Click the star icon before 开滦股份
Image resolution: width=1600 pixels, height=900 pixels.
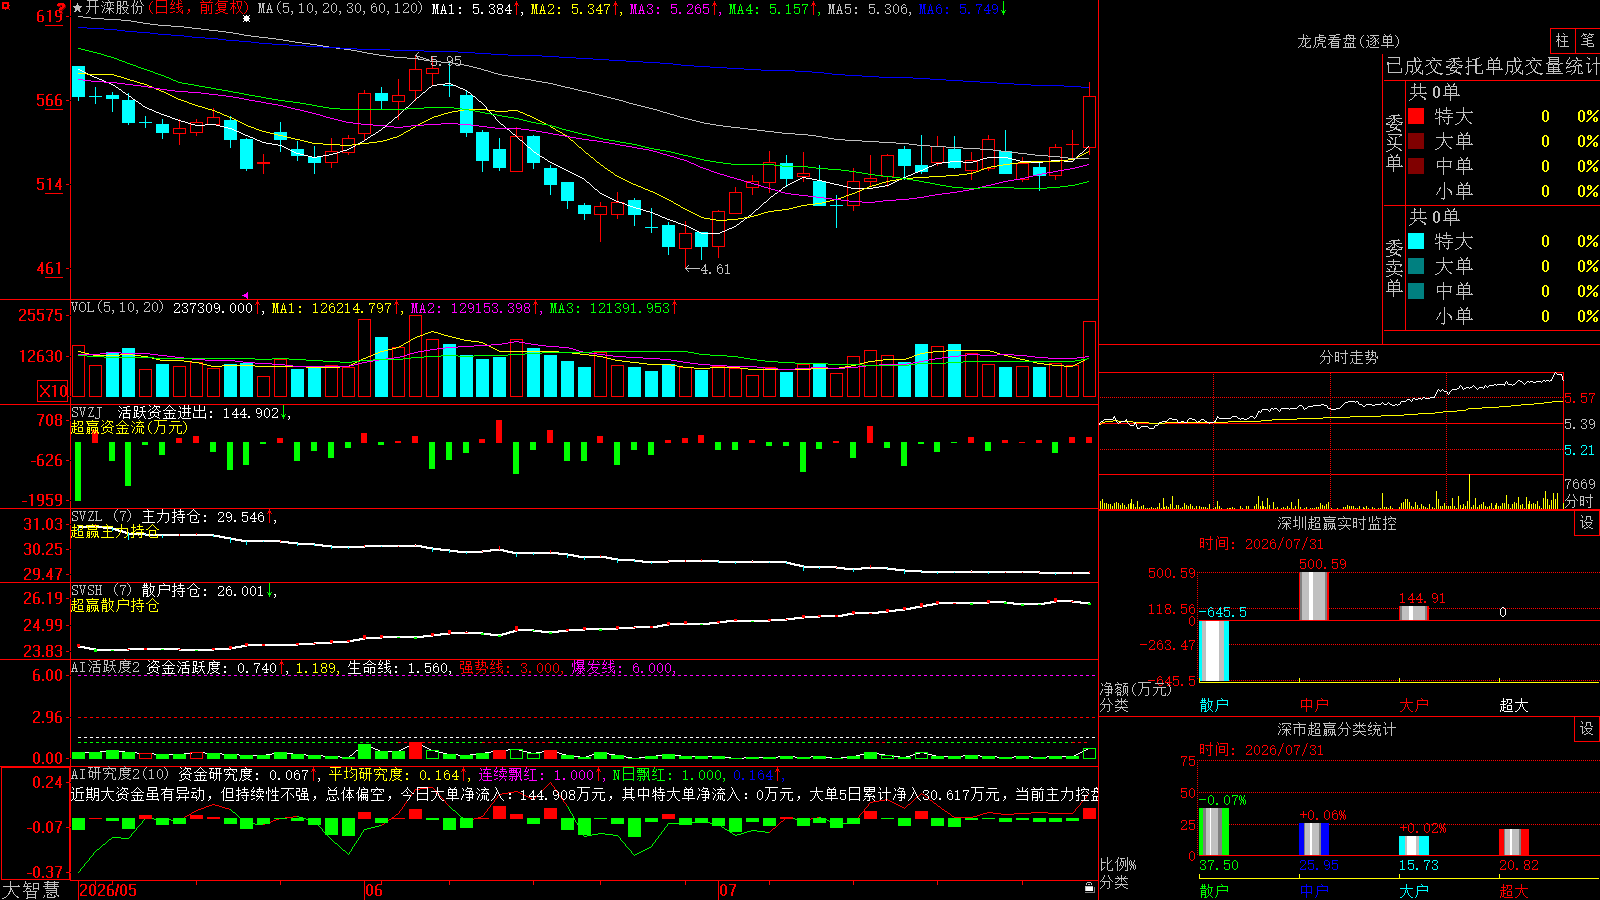pyautogui.click(x=77, y=8)
